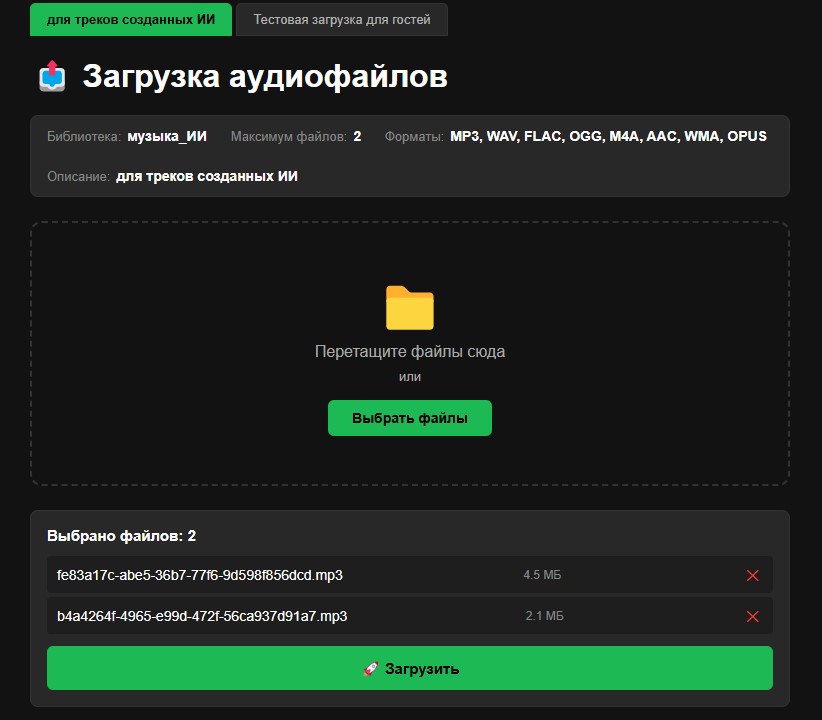Click the 'Загрузка аудиофайлов' heading
Screen dimensions: 822x720
[x=265, y=76]
